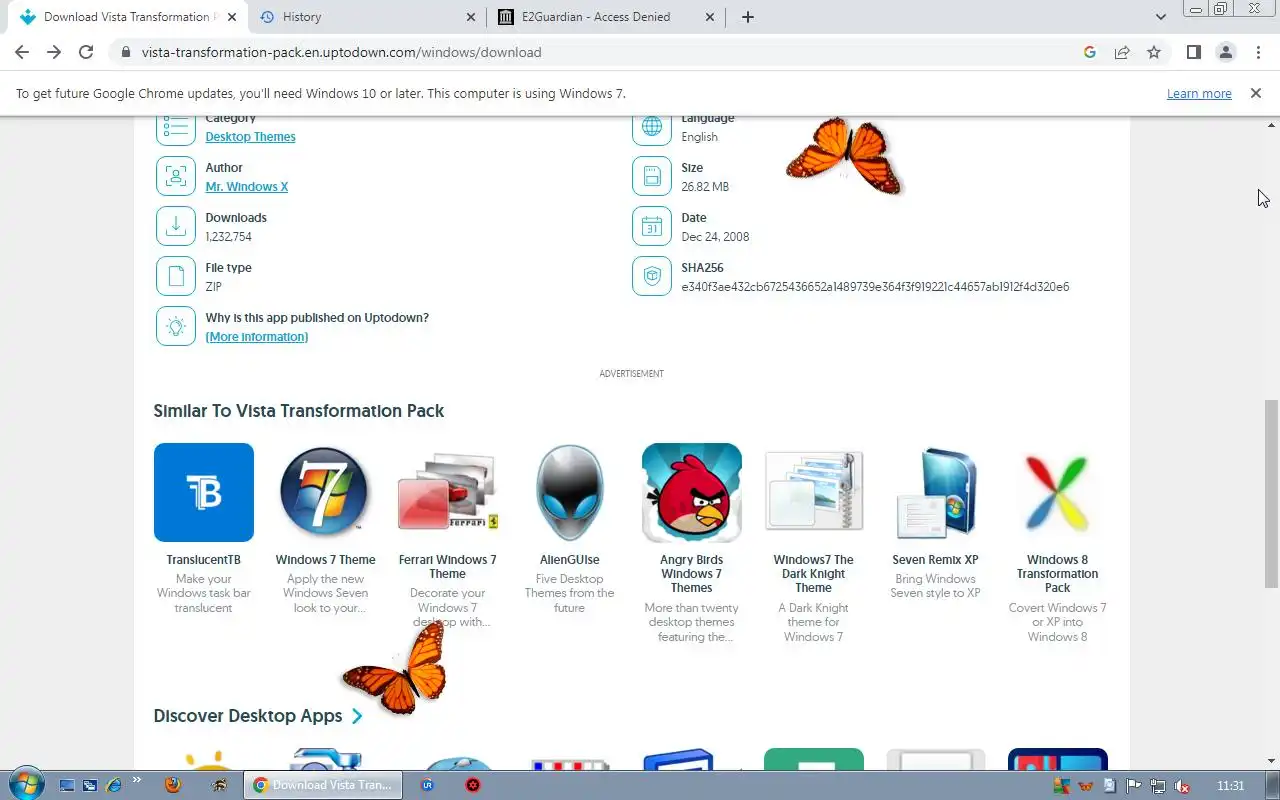
Task: Click the Language globe icon
Action: pyautogui.click(x=652, y=127)
